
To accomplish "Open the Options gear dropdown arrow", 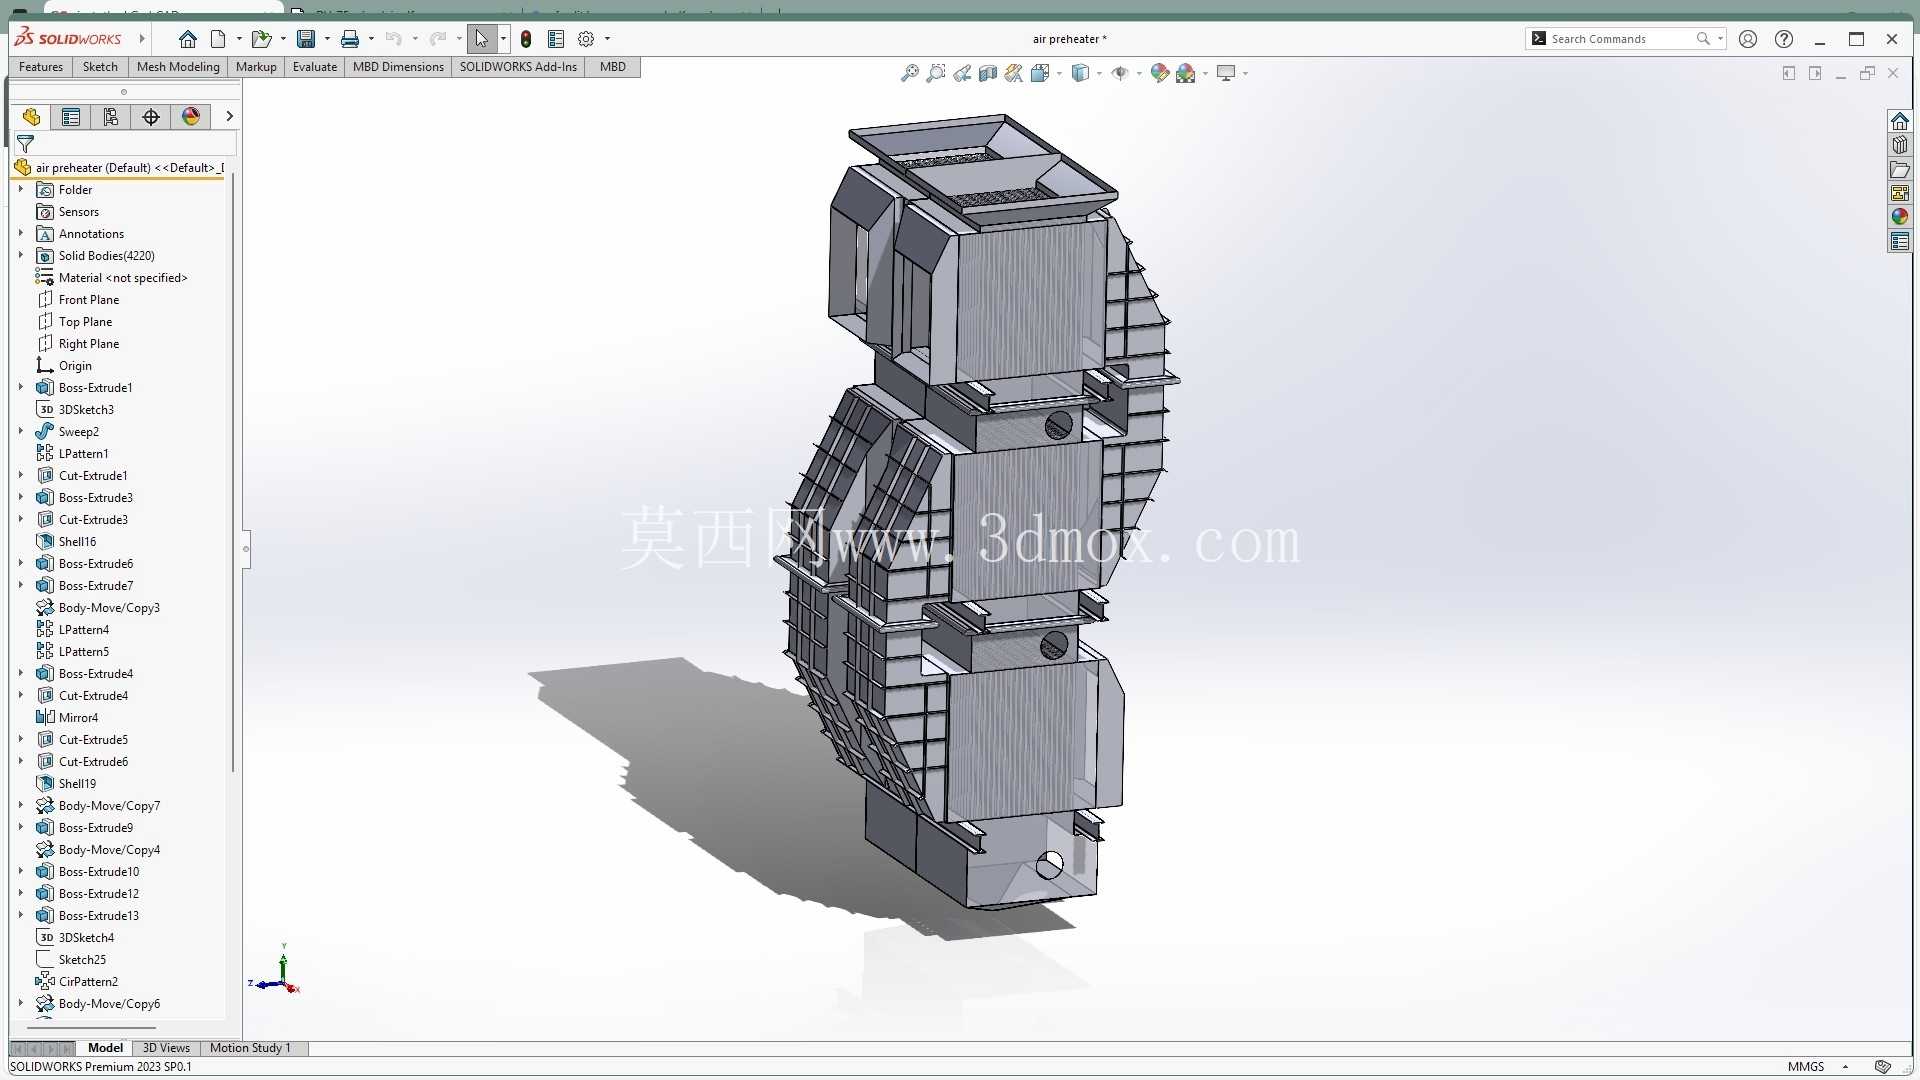I will pyautogui.click(x=607, y=39).
